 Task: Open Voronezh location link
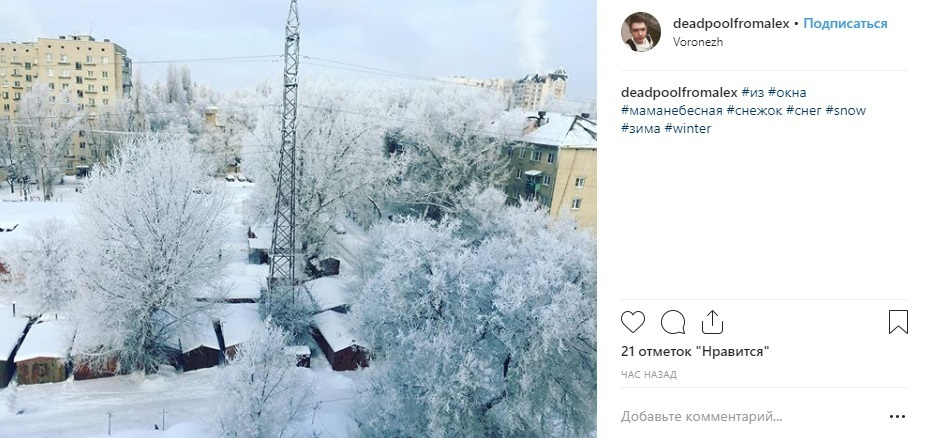tap(698, 42)
